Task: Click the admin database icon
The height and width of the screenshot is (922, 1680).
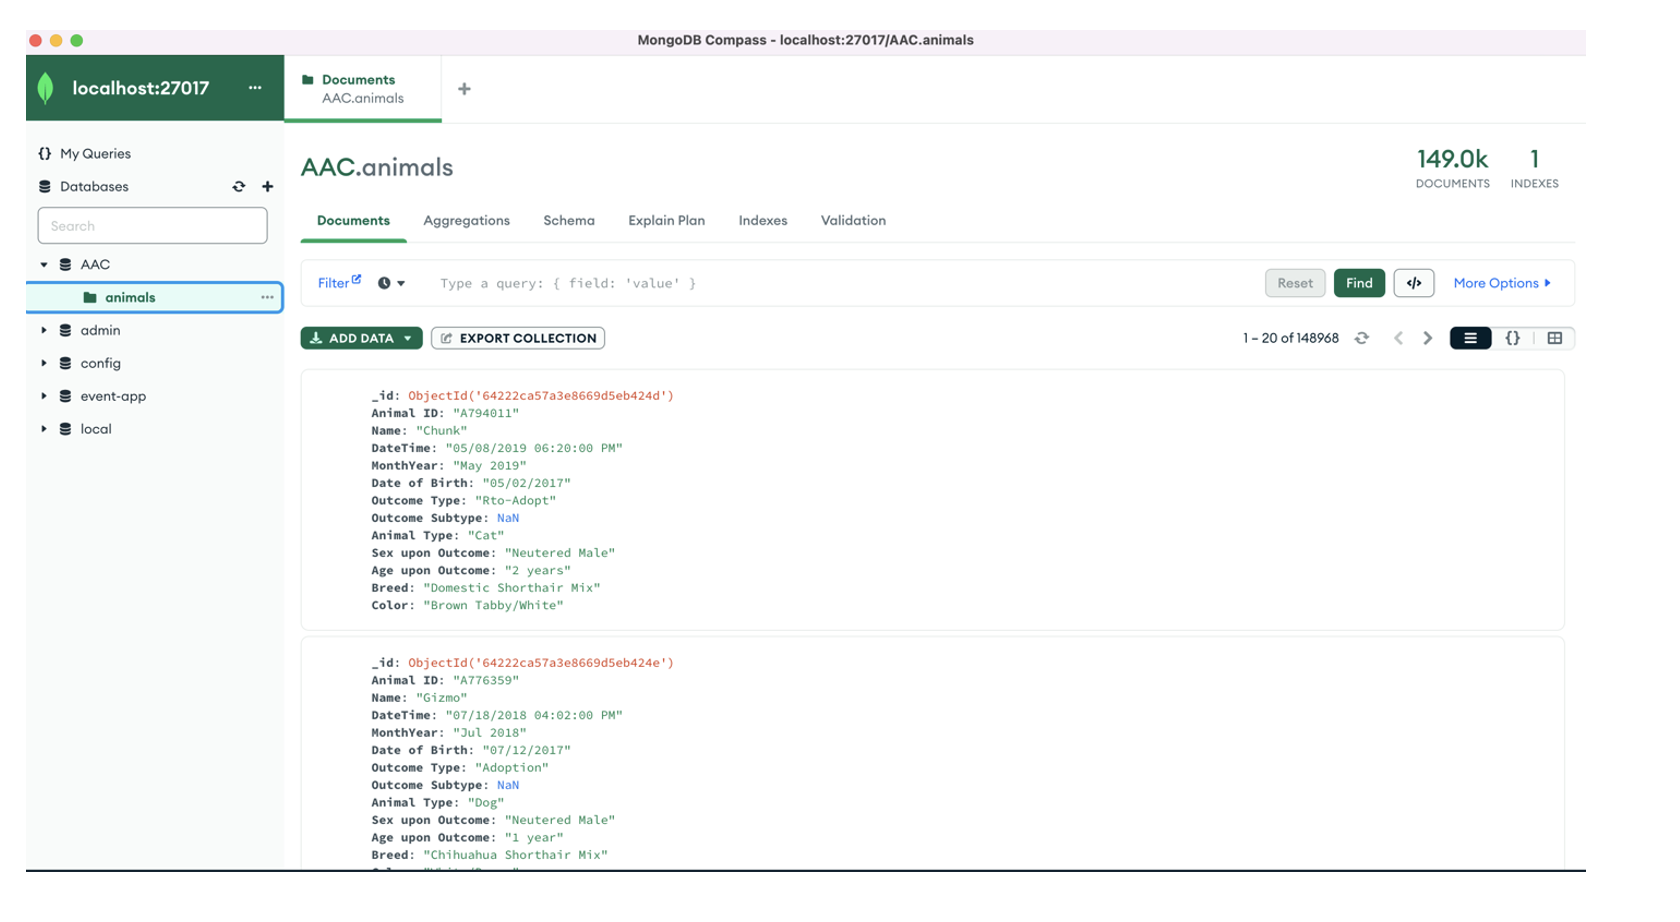Action: tap(65, 331)
